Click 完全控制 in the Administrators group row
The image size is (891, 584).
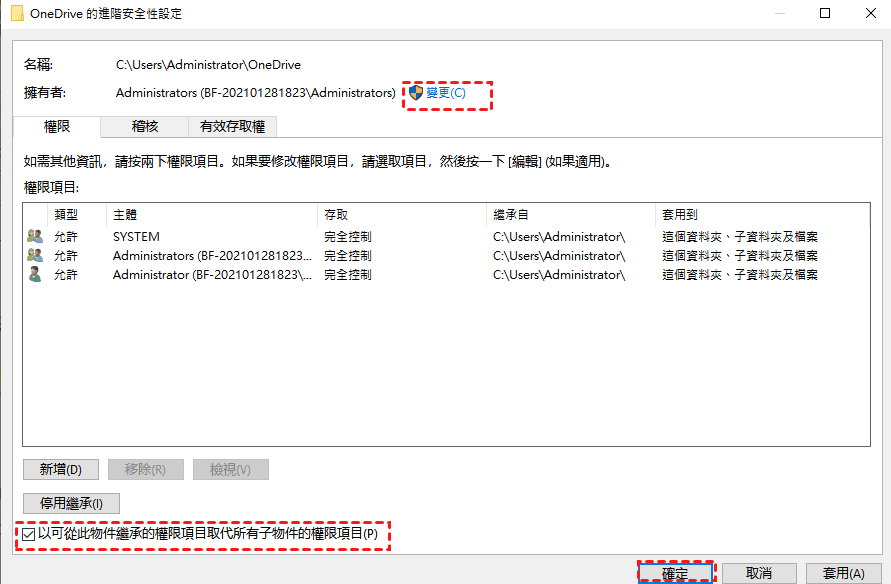tap(348, 256)
